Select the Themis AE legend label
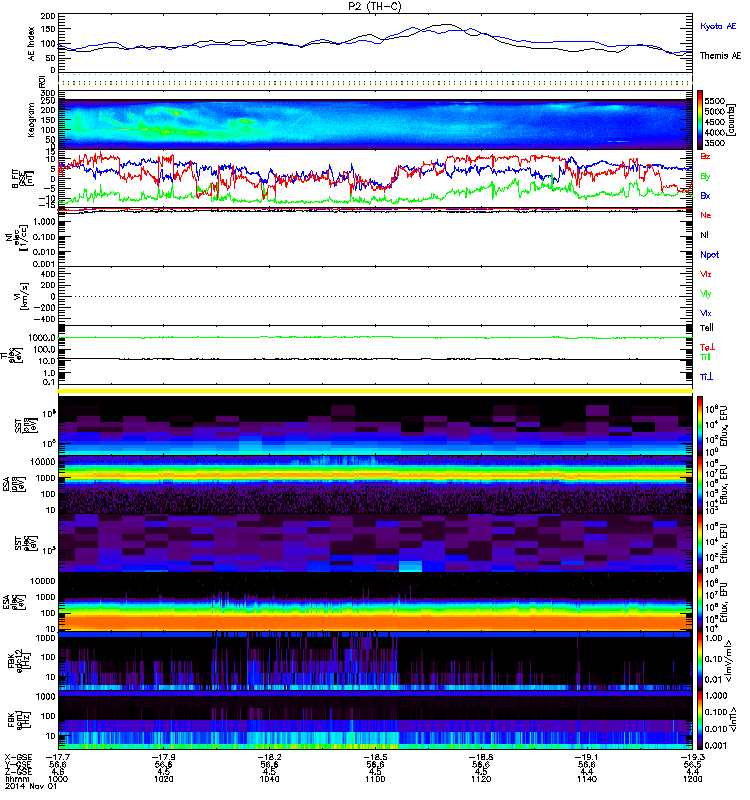Image resolution: width=750 pixels, height=800 pixels. click(720, 56)
